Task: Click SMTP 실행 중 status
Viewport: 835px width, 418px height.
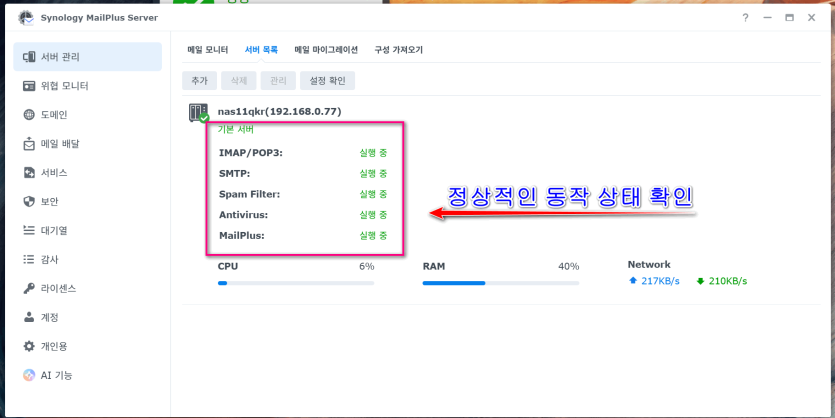Action: pos(373,174)
